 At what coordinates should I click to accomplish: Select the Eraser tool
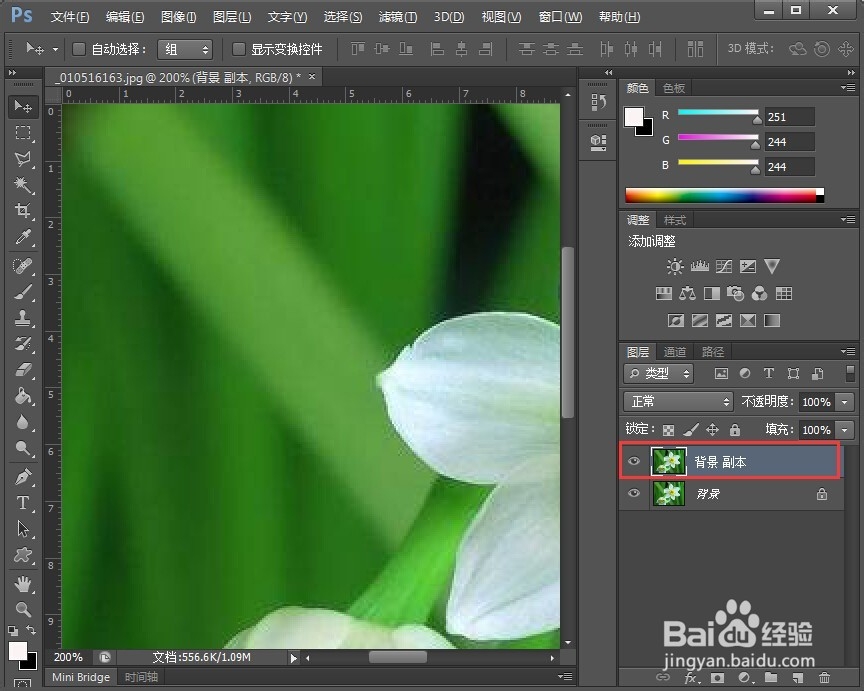point(23,370)
